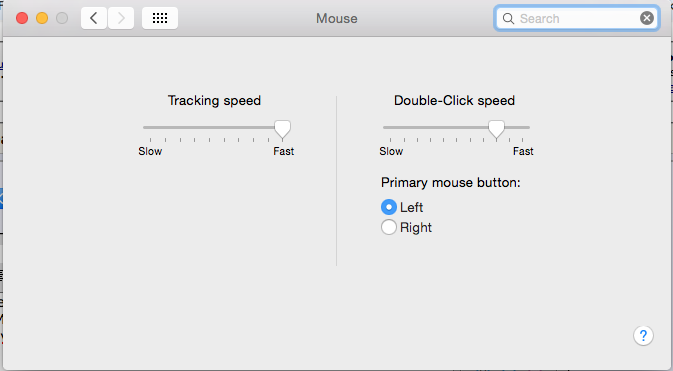Click the Double-Click speed slider thumb
673x371 pixels.
496,129
